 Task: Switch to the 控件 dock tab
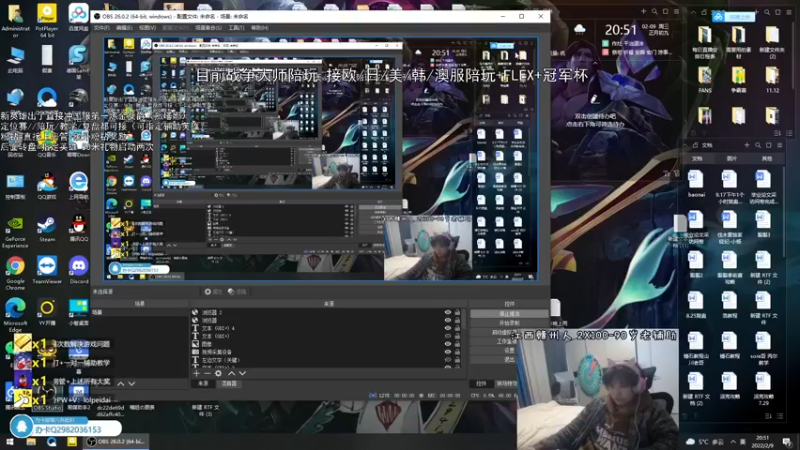click(481, 384)
